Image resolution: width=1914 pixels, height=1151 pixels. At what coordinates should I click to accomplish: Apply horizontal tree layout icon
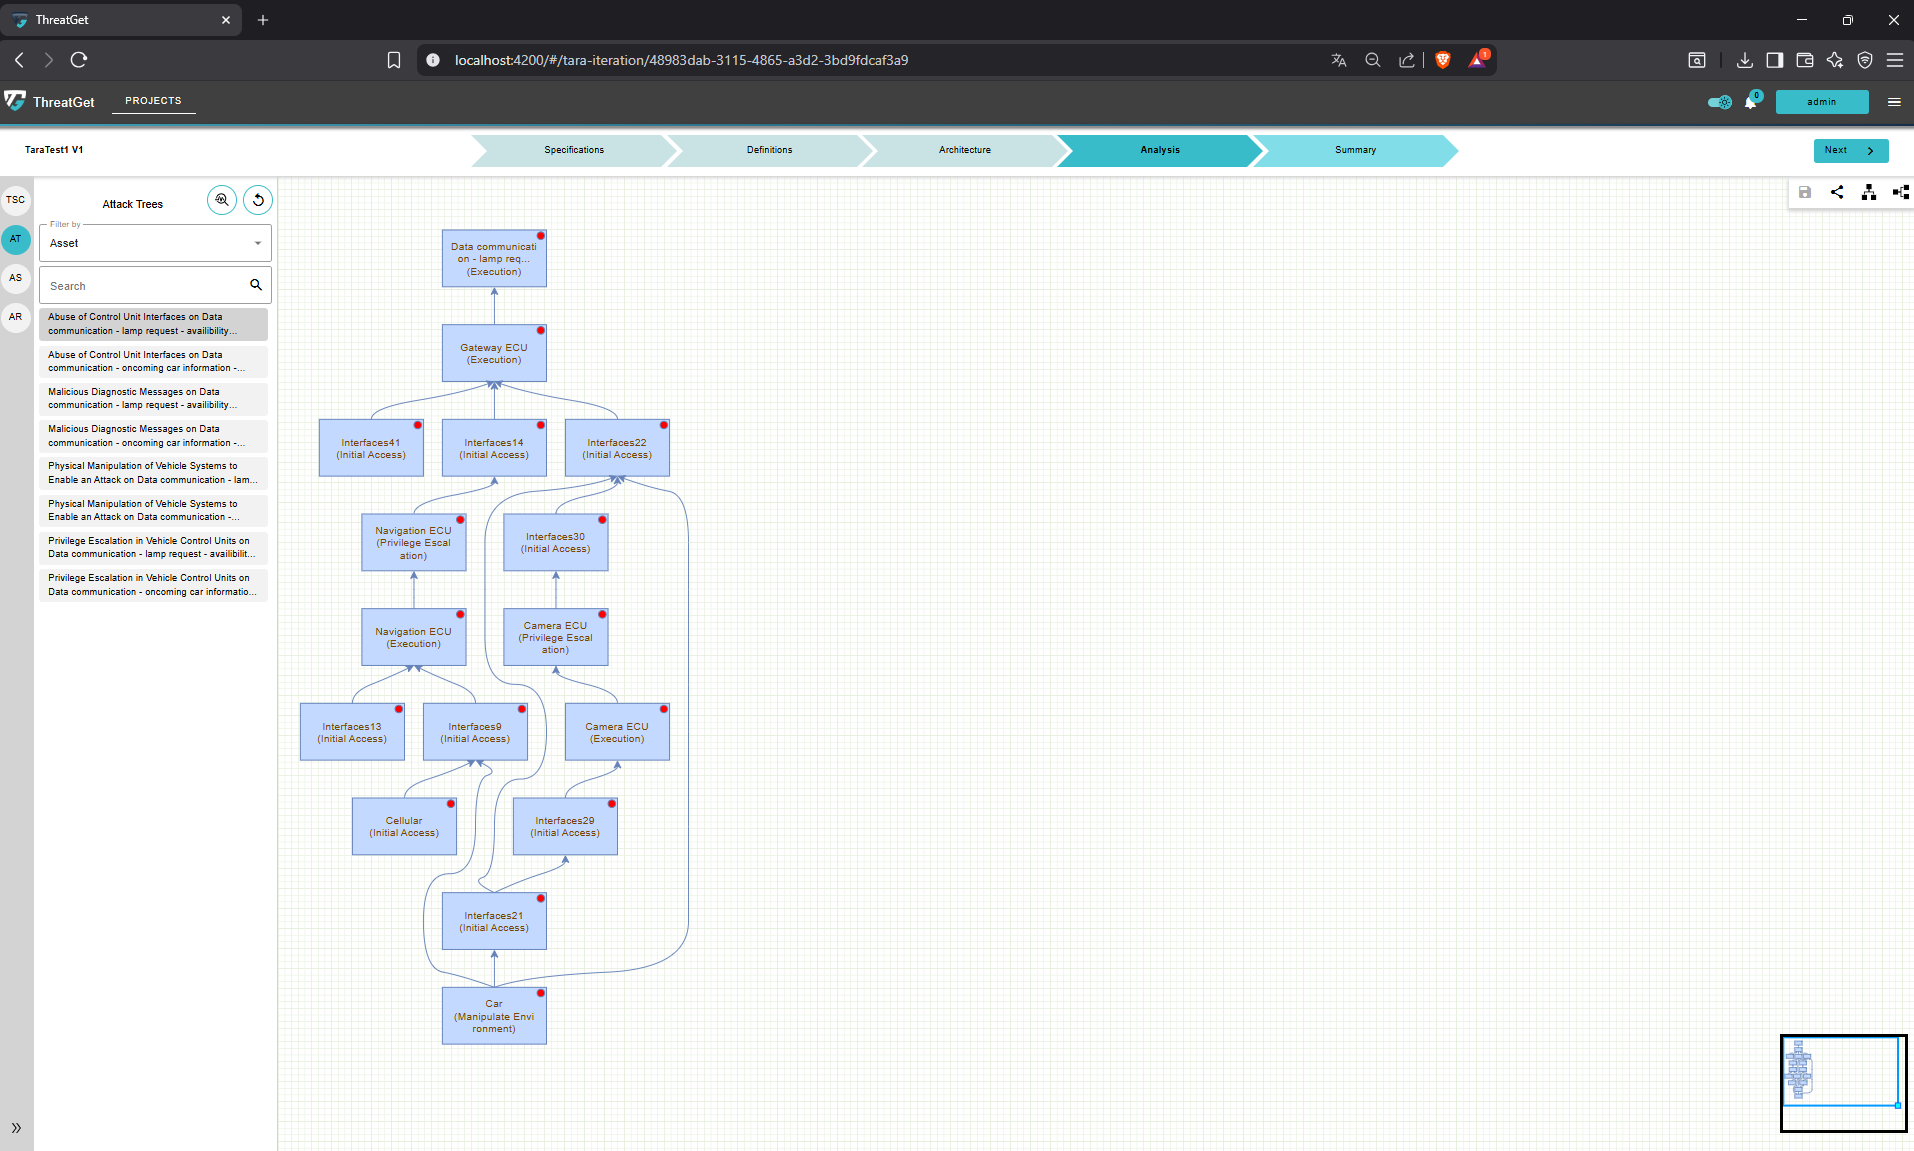1900,192
